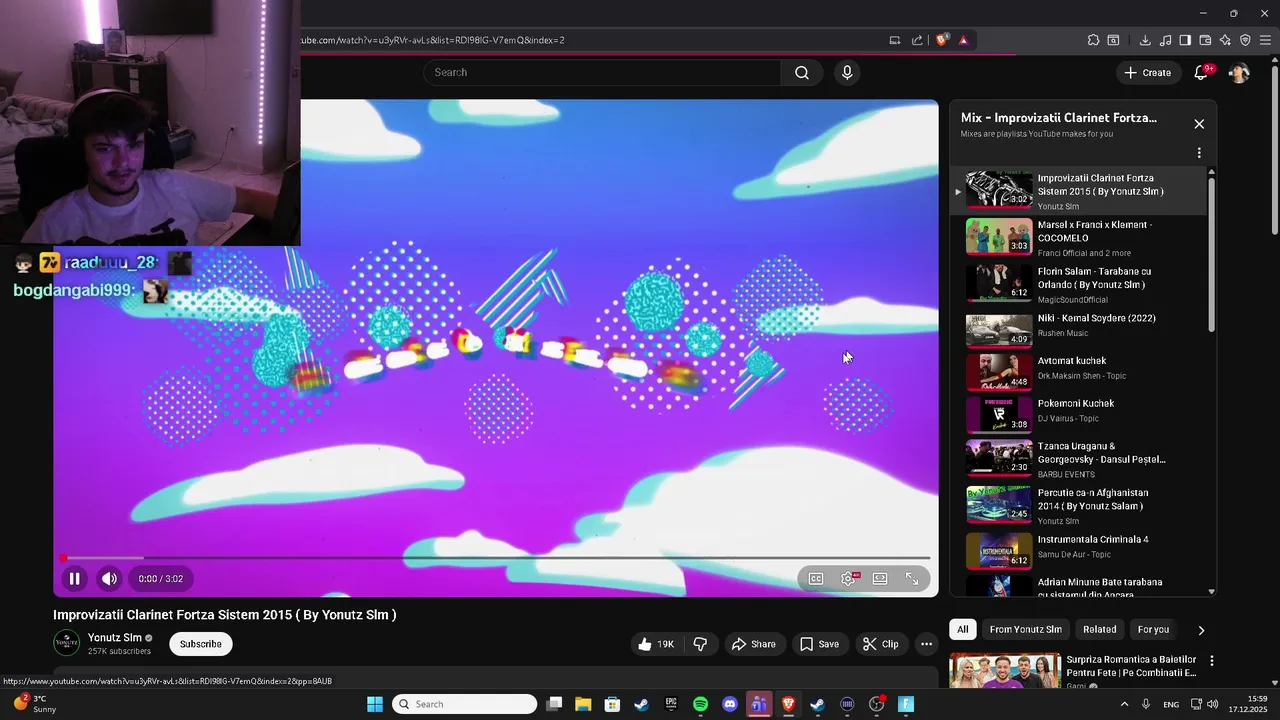Toggle closed captions on the player

coord(816,578)
